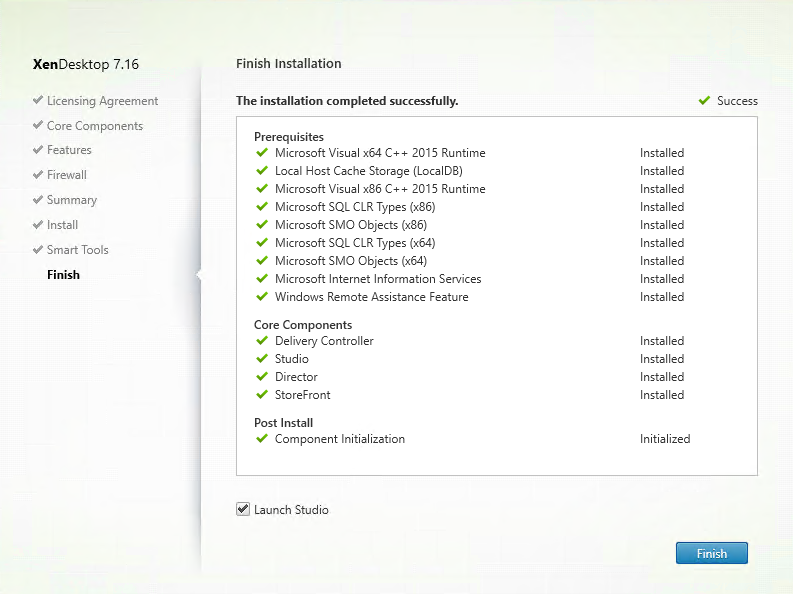This screenshot has width=793, height=594.
Task: Click the checkmark for Local Host Cache Storage
Action: coord(261,170)
